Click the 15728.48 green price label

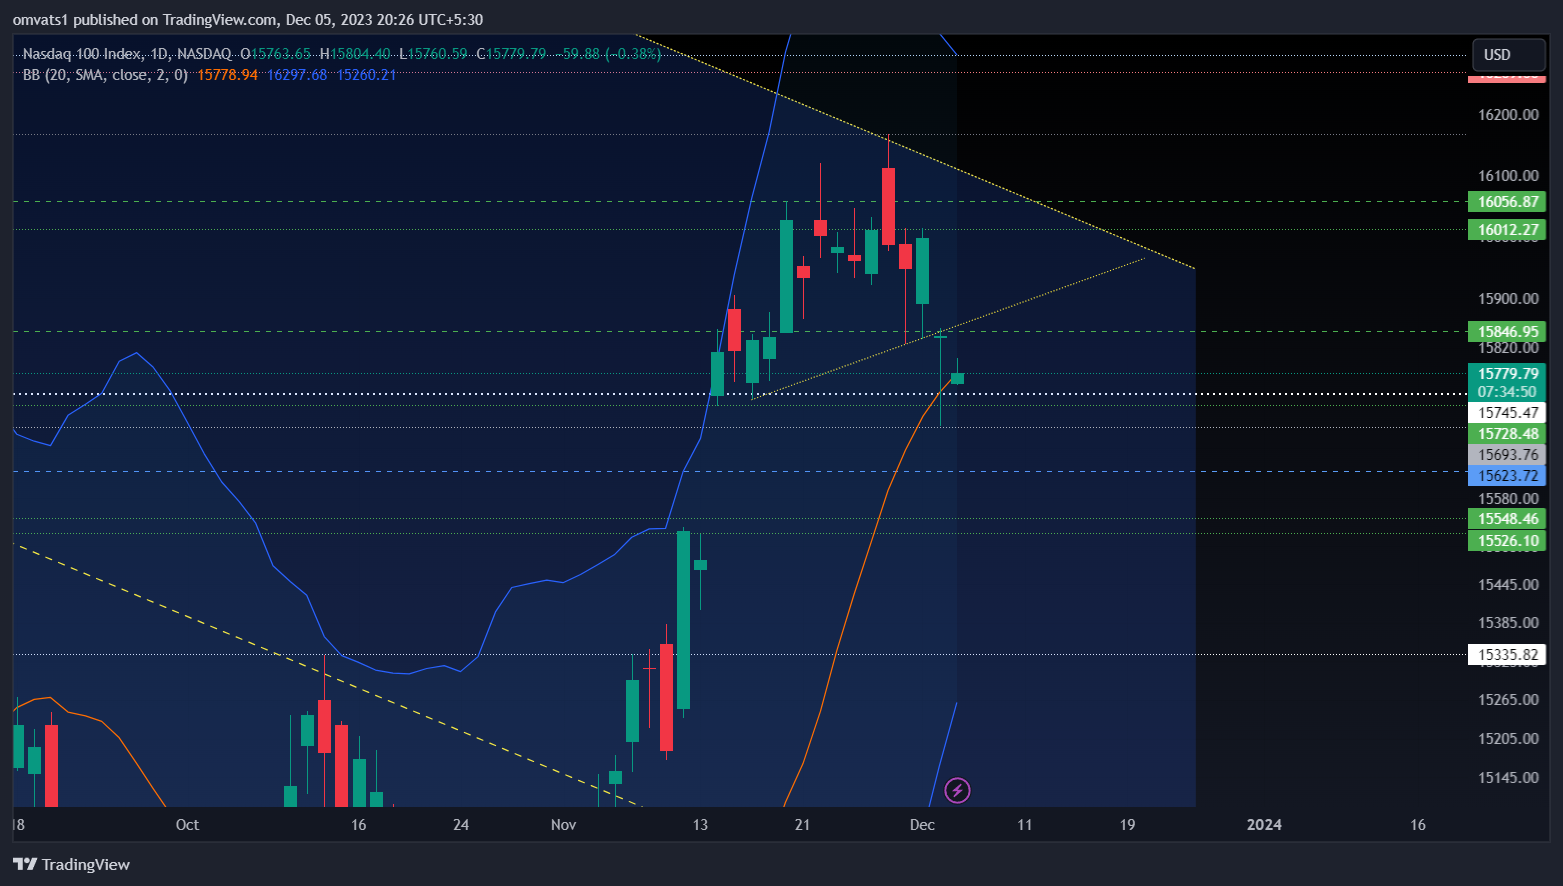tap(1507, 434)
